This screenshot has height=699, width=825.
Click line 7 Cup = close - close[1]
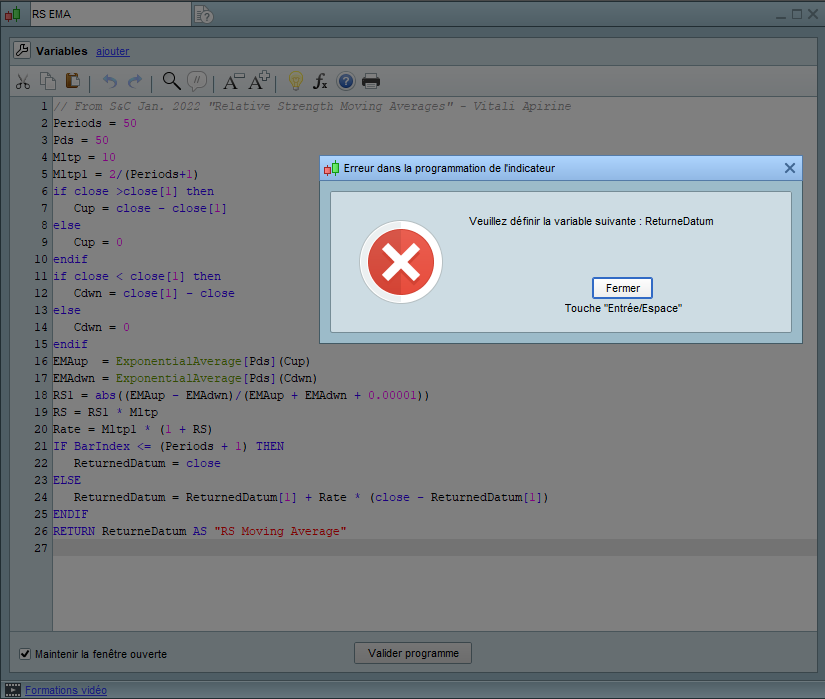(150, 208)
